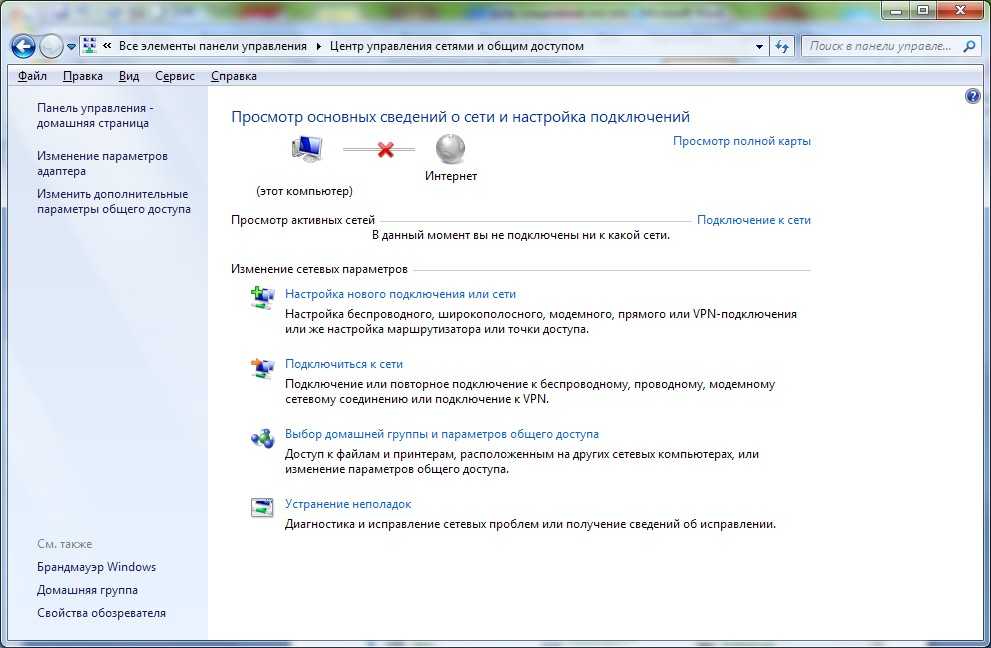Click the Back navigation arrow button
Screen dimensions: 991x648
23,46
